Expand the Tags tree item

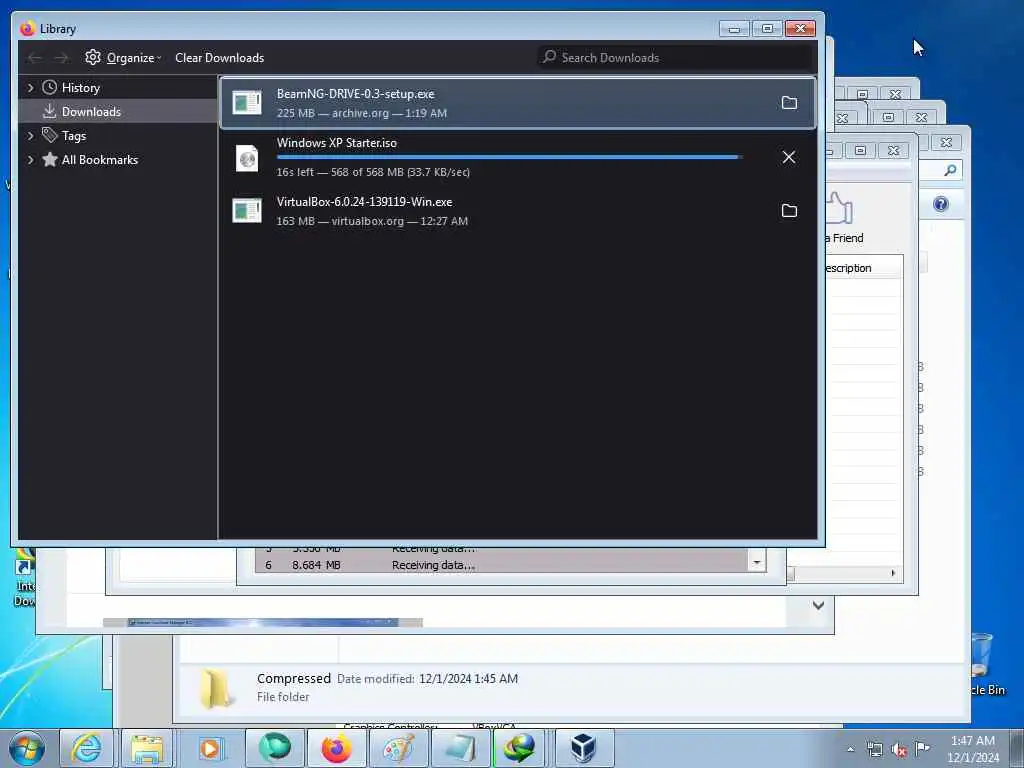pos(30,135)
